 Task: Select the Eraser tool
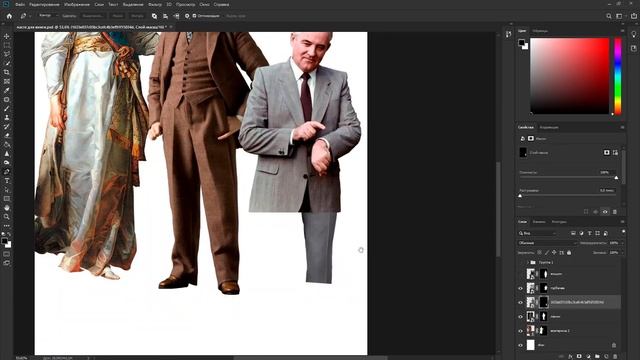[7, 136]
